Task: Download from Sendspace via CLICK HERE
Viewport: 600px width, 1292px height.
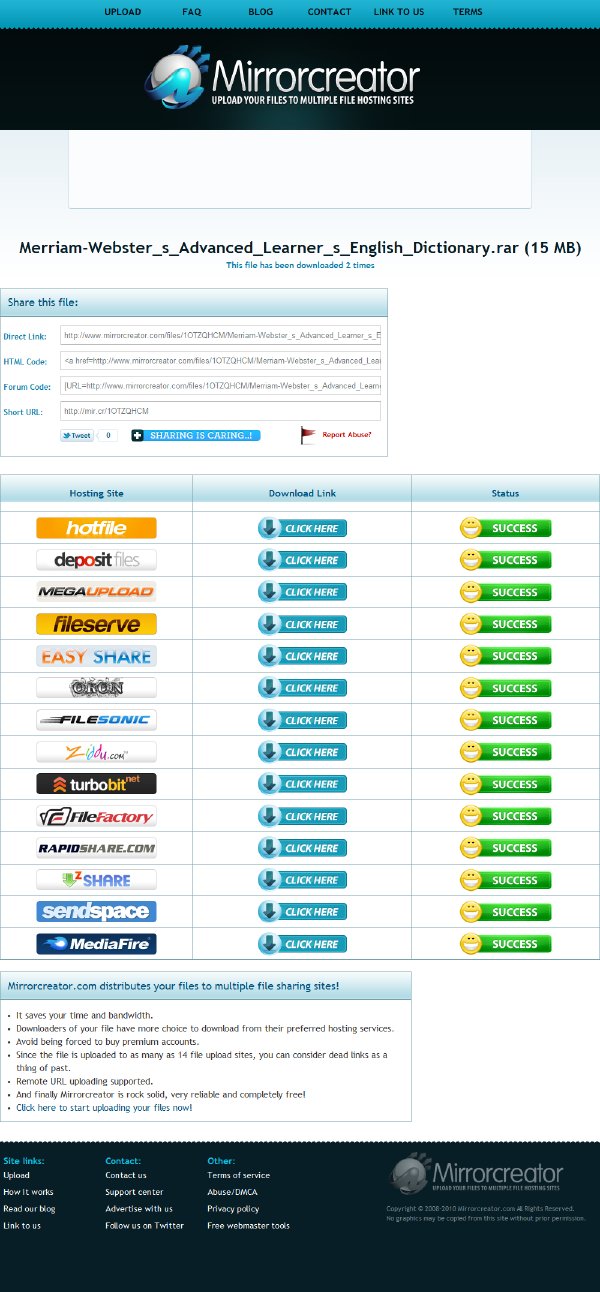Action: tap(302, 912)
